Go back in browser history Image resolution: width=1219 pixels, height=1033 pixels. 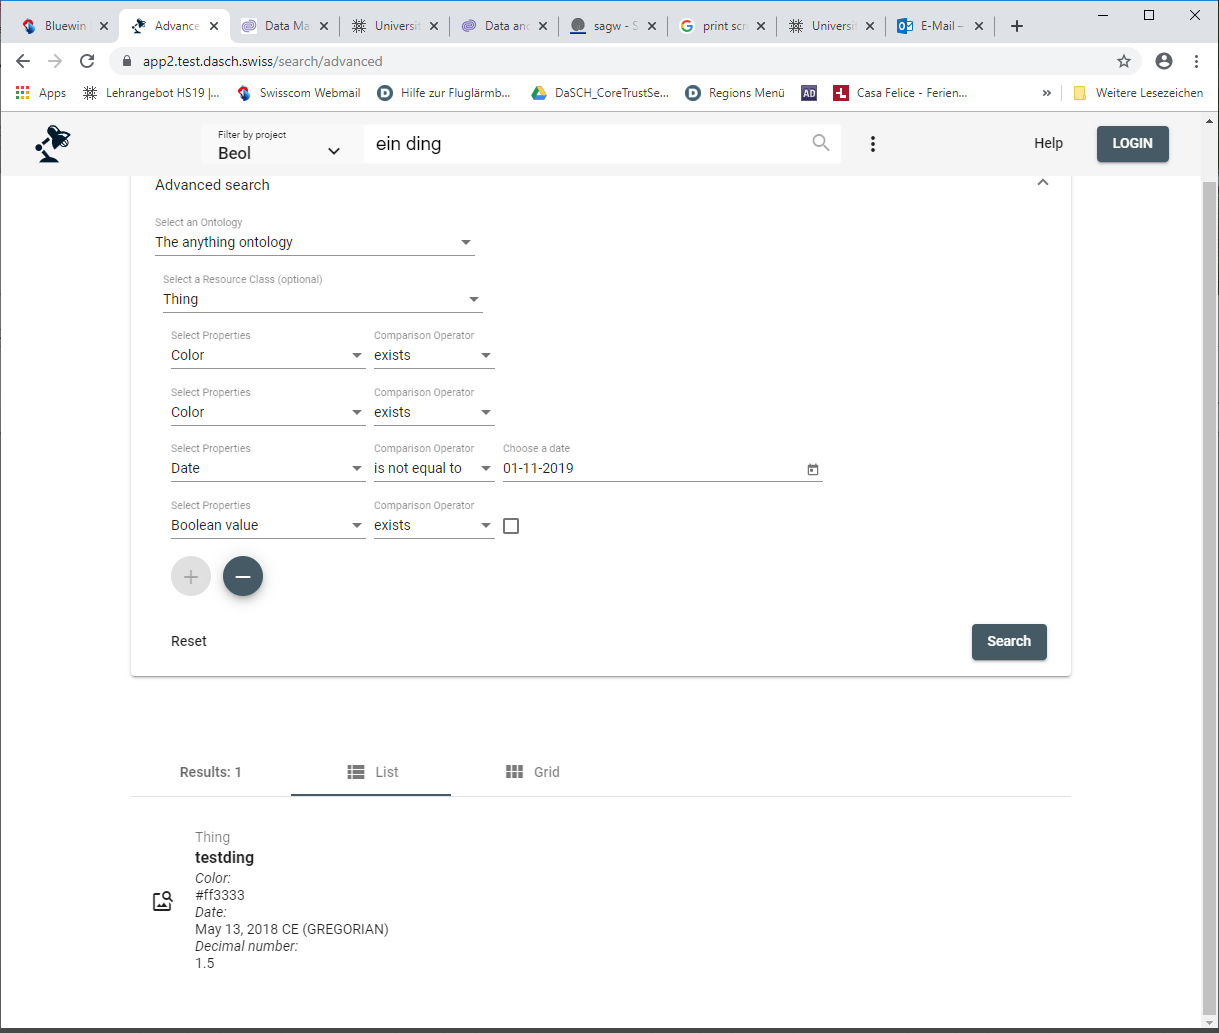pyautogui.click(x=23, y=61)
